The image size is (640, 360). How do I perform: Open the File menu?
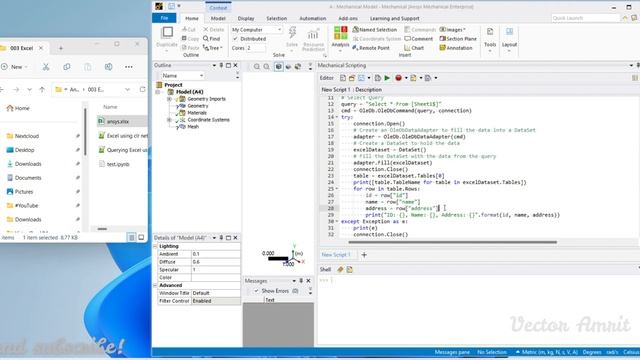(164, 18)
